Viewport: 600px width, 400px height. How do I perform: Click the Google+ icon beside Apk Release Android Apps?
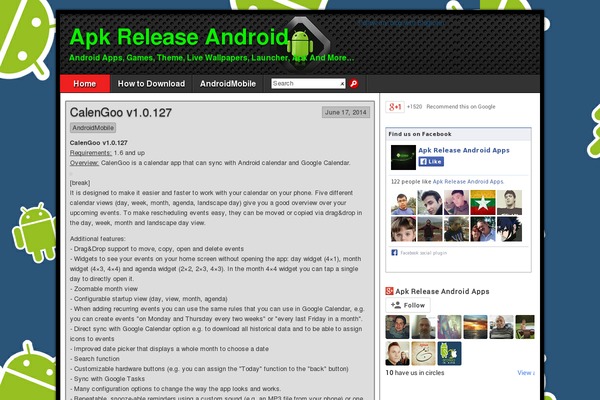click(x=389, y=291)
